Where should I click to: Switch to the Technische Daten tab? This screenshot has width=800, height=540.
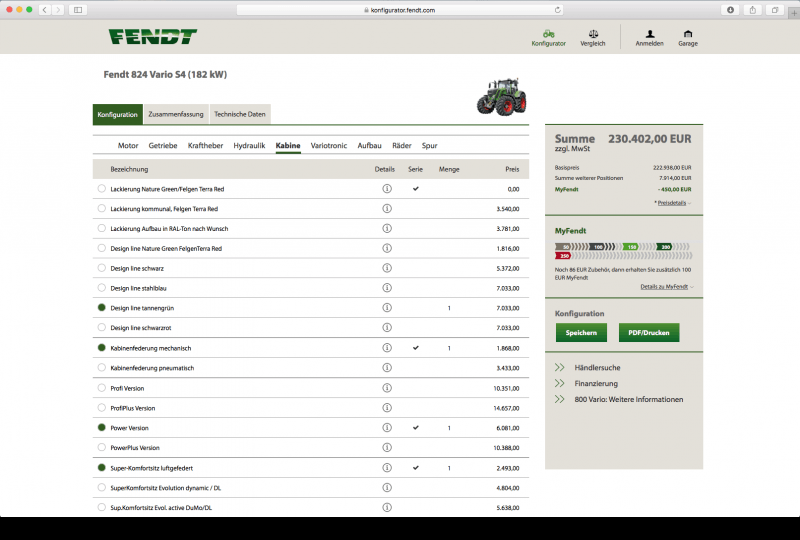[x=240, y=114]
